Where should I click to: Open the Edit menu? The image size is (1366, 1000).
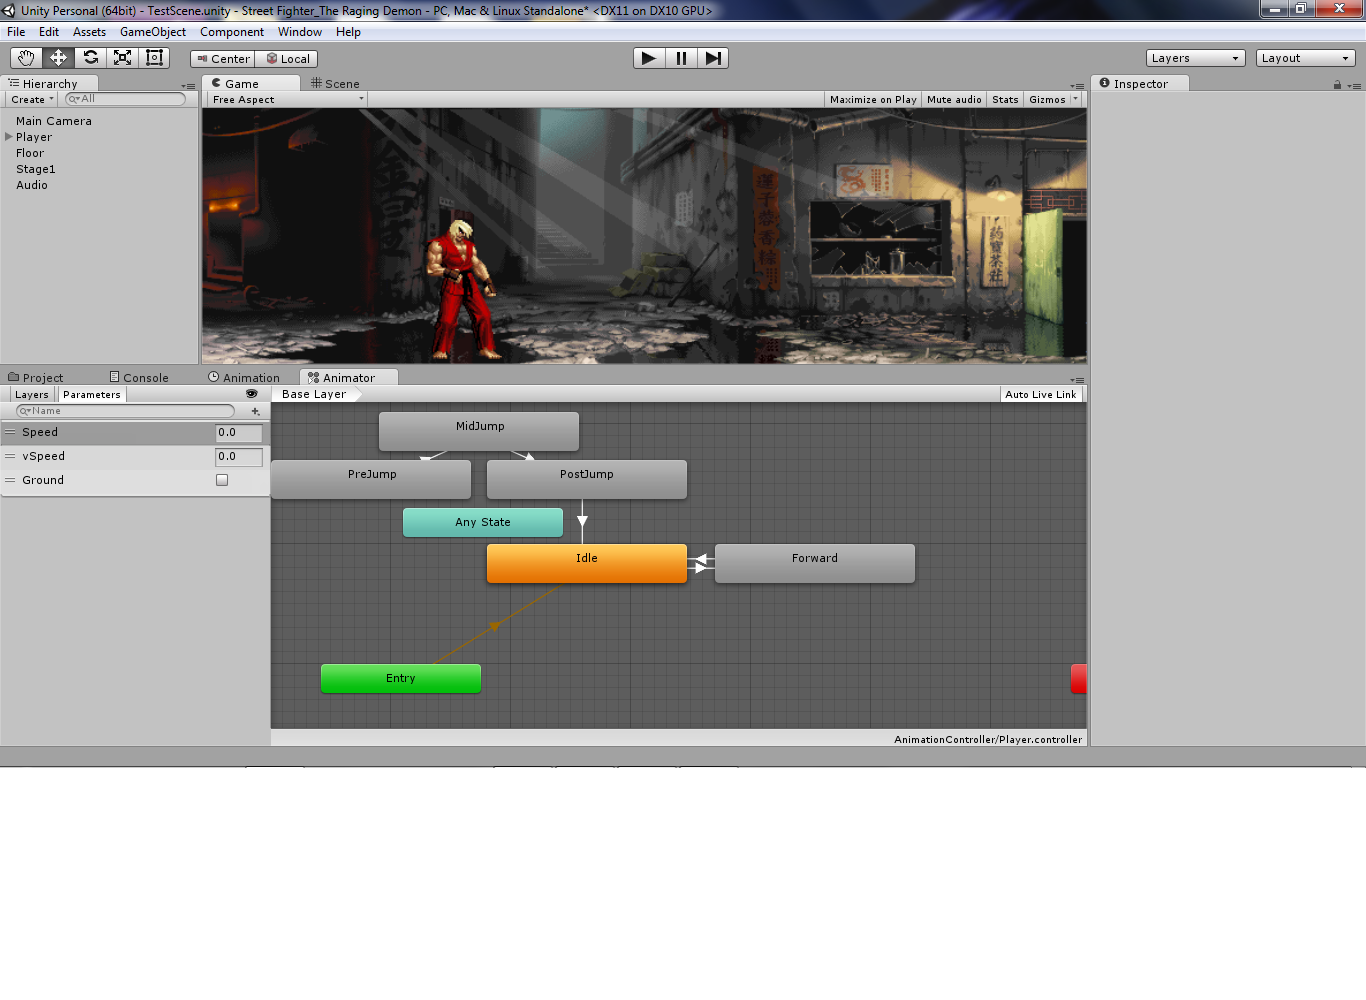pyautogui.click(x=49, y=32)
